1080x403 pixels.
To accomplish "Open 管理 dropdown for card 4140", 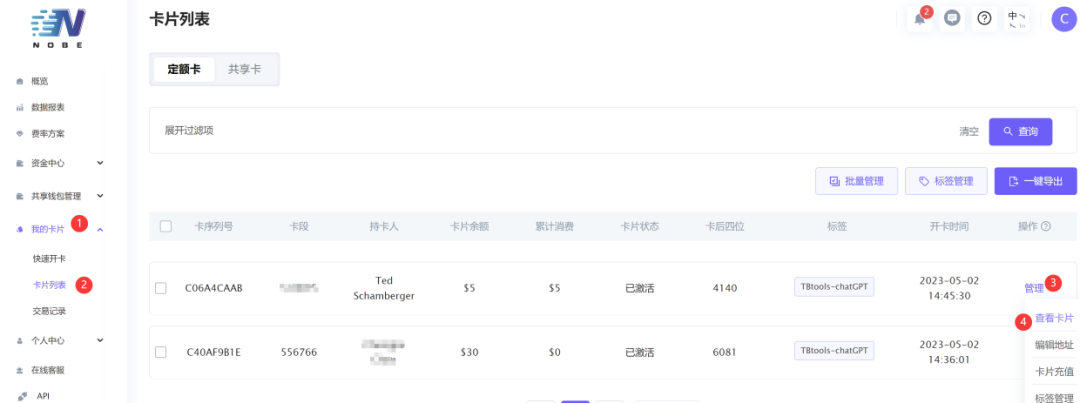I will 1034,288.
